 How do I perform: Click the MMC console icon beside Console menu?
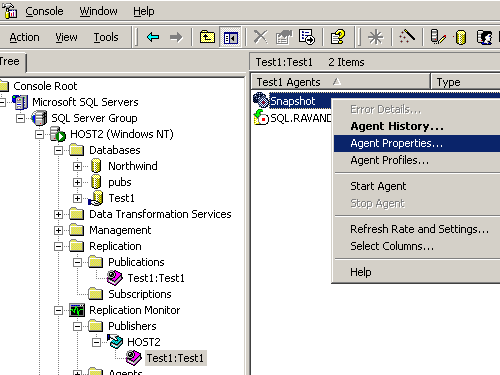(10, 11)
